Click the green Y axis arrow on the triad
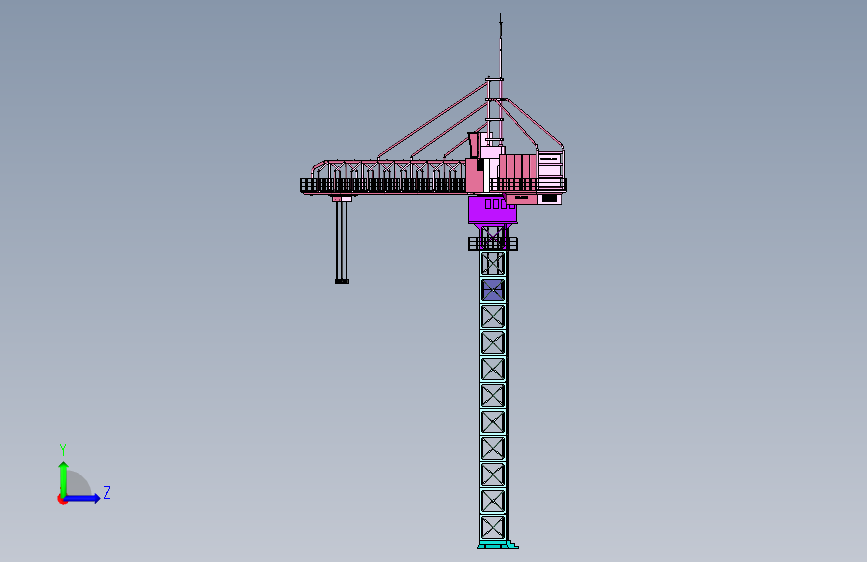This screenshot has width=867, height=562. pos(64,479)
